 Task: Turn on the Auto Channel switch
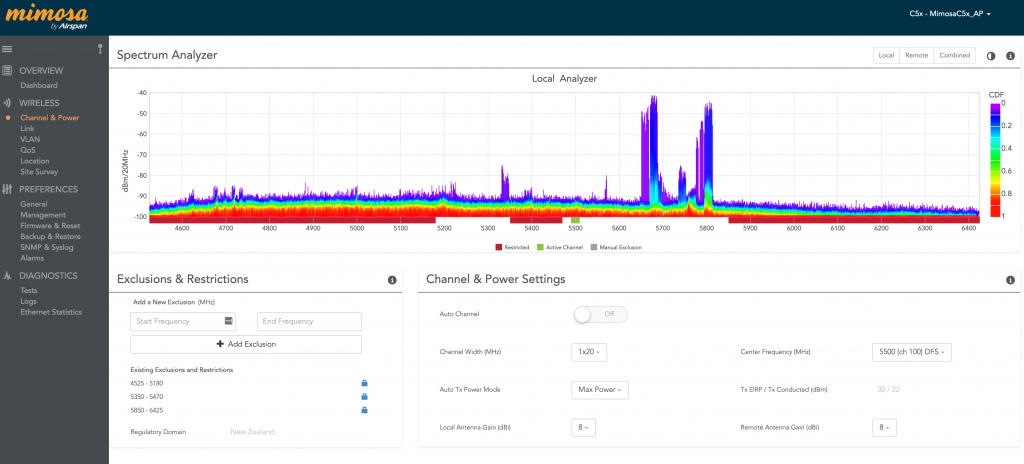pos(600,314)
